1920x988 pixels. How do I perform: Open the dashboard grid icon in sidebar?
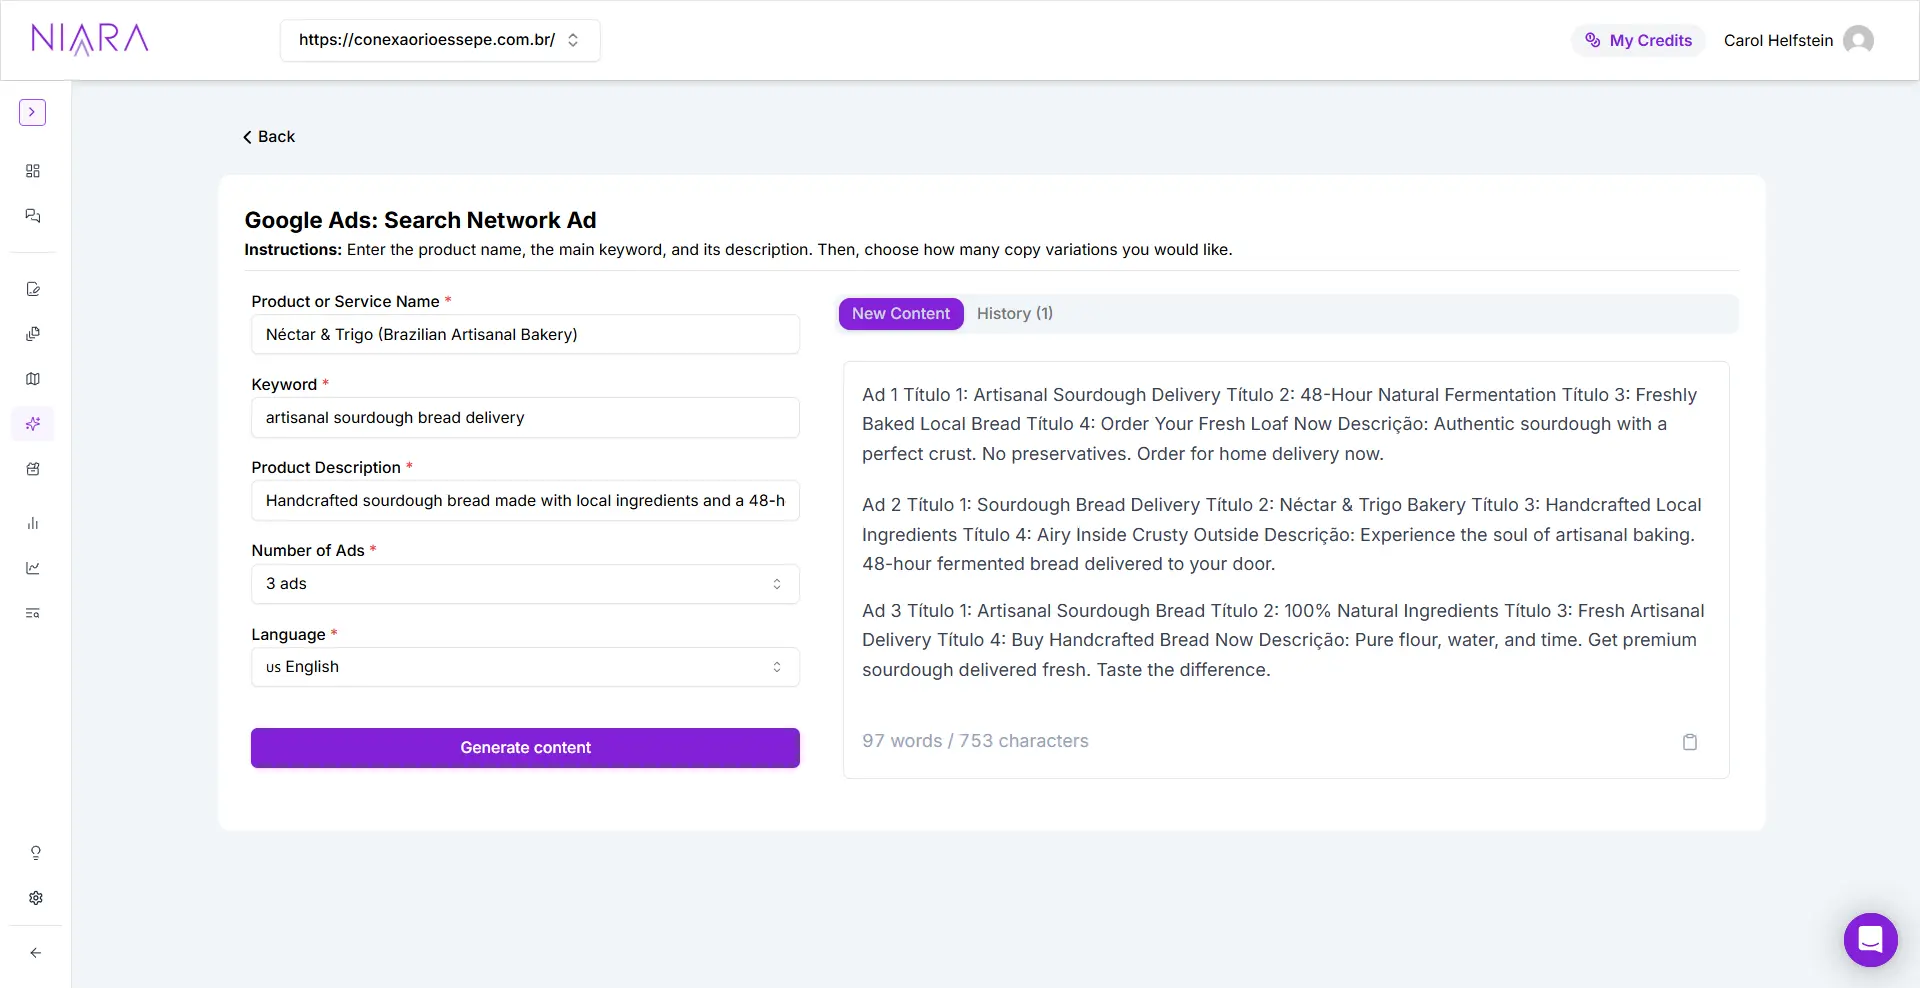tap(33, 171)
